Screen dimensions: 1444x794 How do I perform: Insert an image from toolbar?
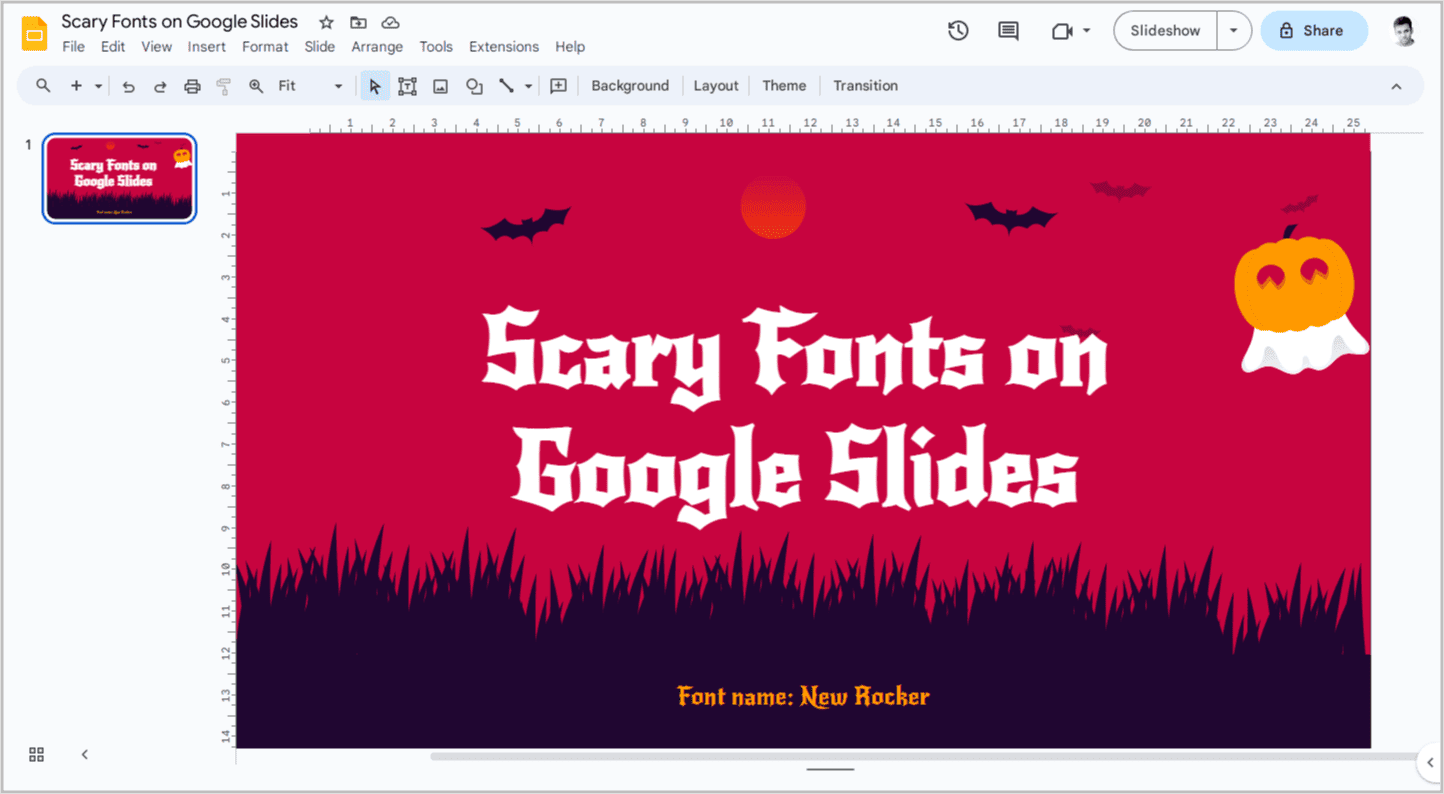[440, 86]
